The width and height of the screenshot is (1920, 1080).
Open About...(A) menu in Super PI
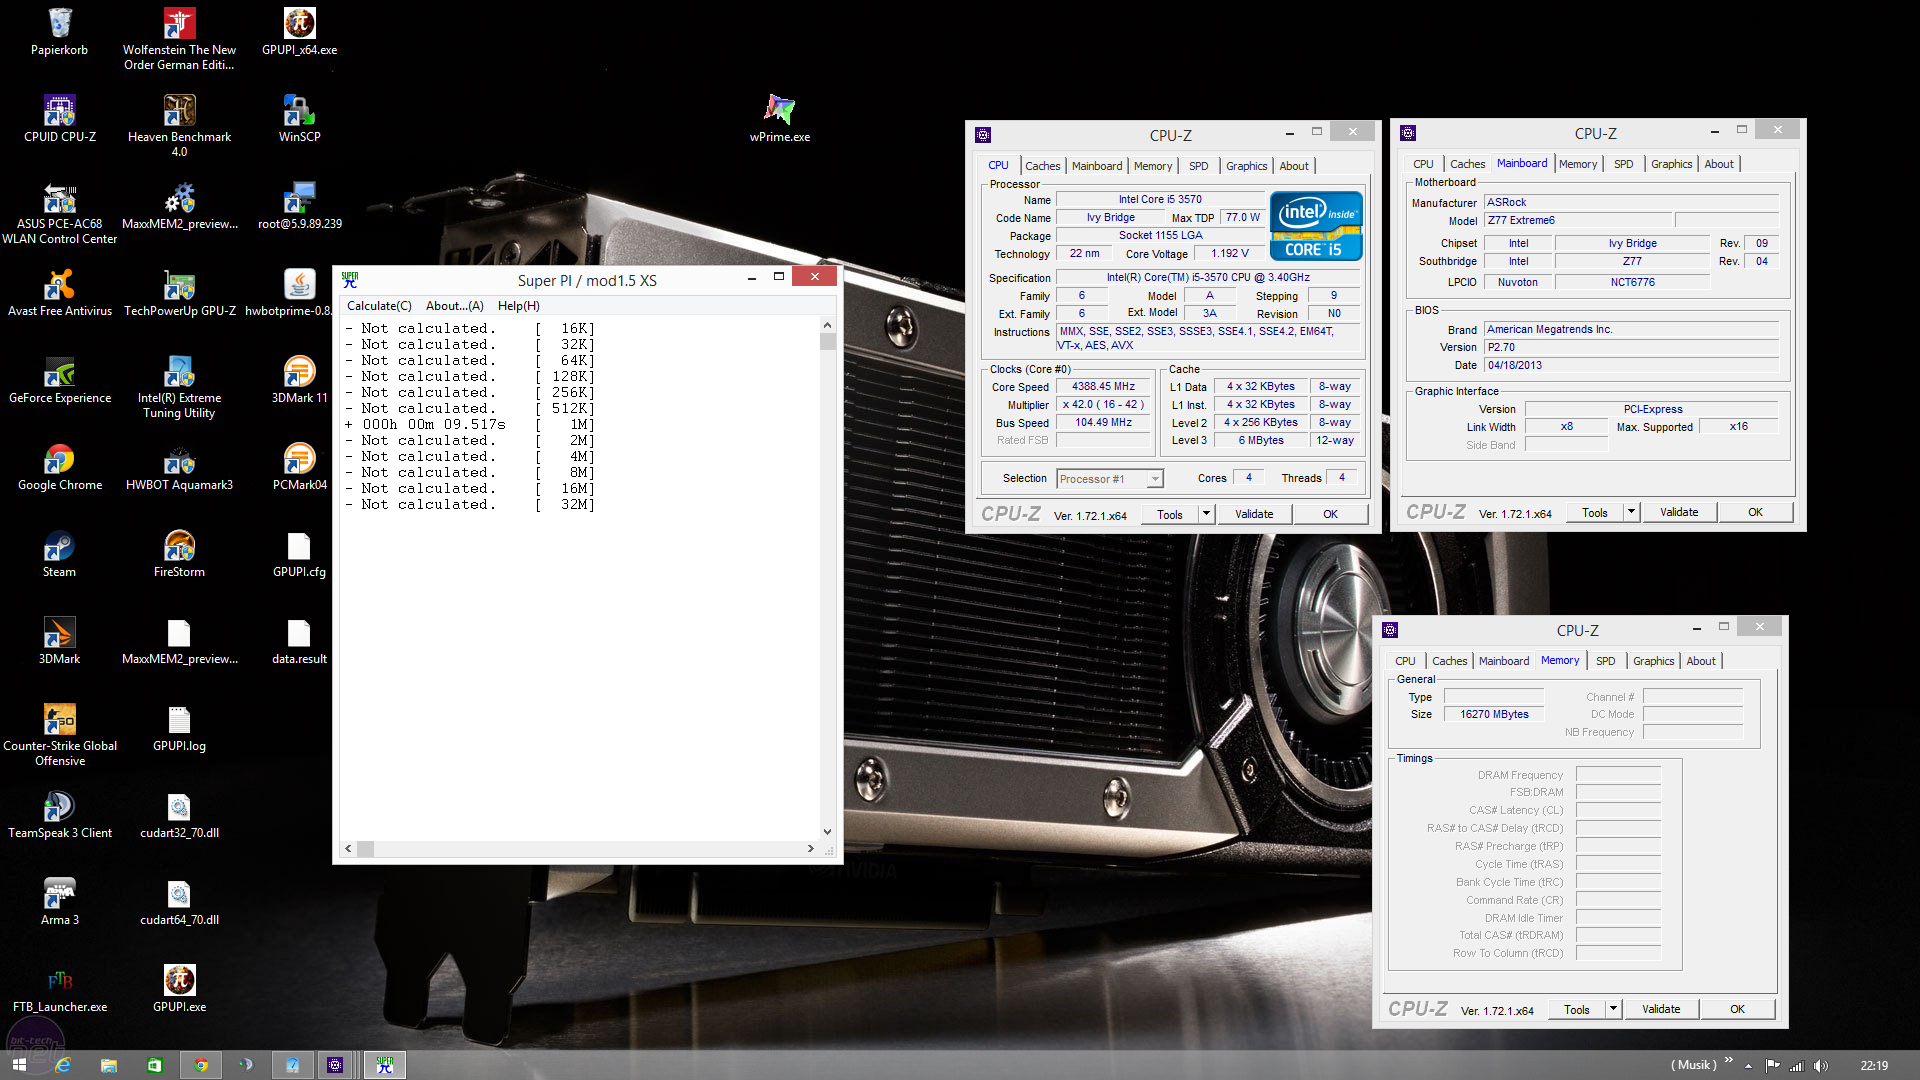click(454, 306)
